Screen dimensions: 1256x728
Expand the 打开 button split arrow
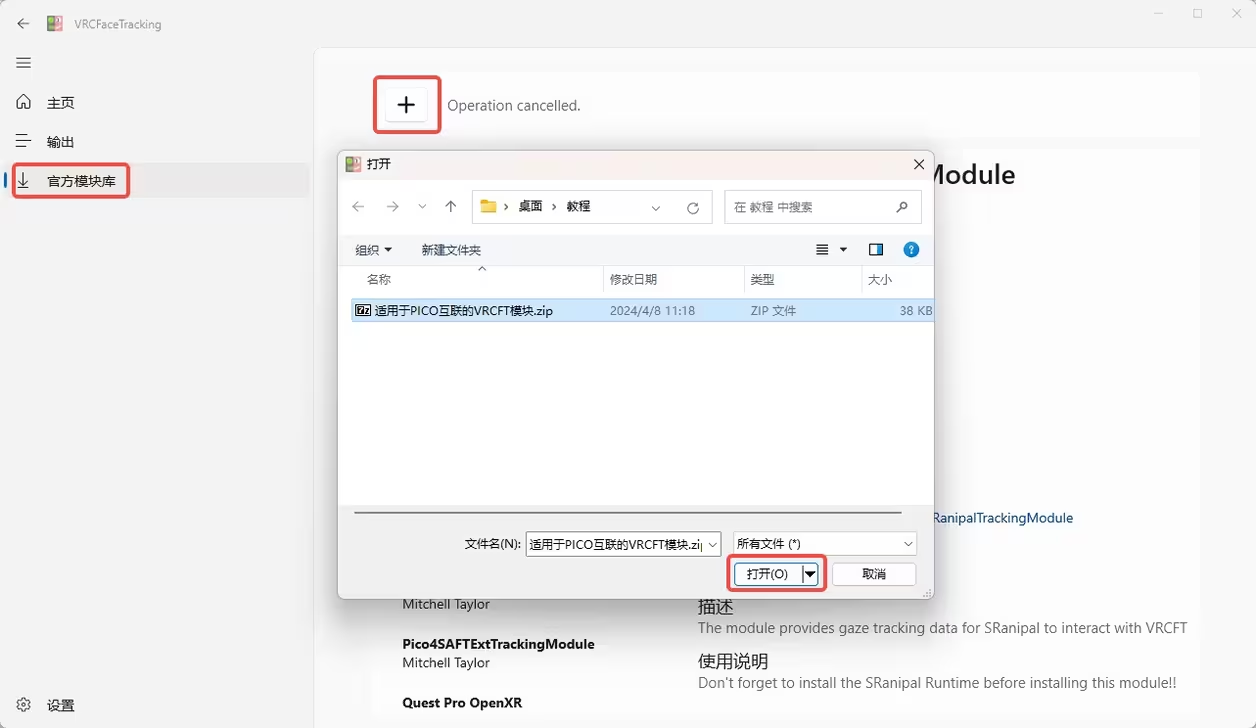[x=810, y=574]
